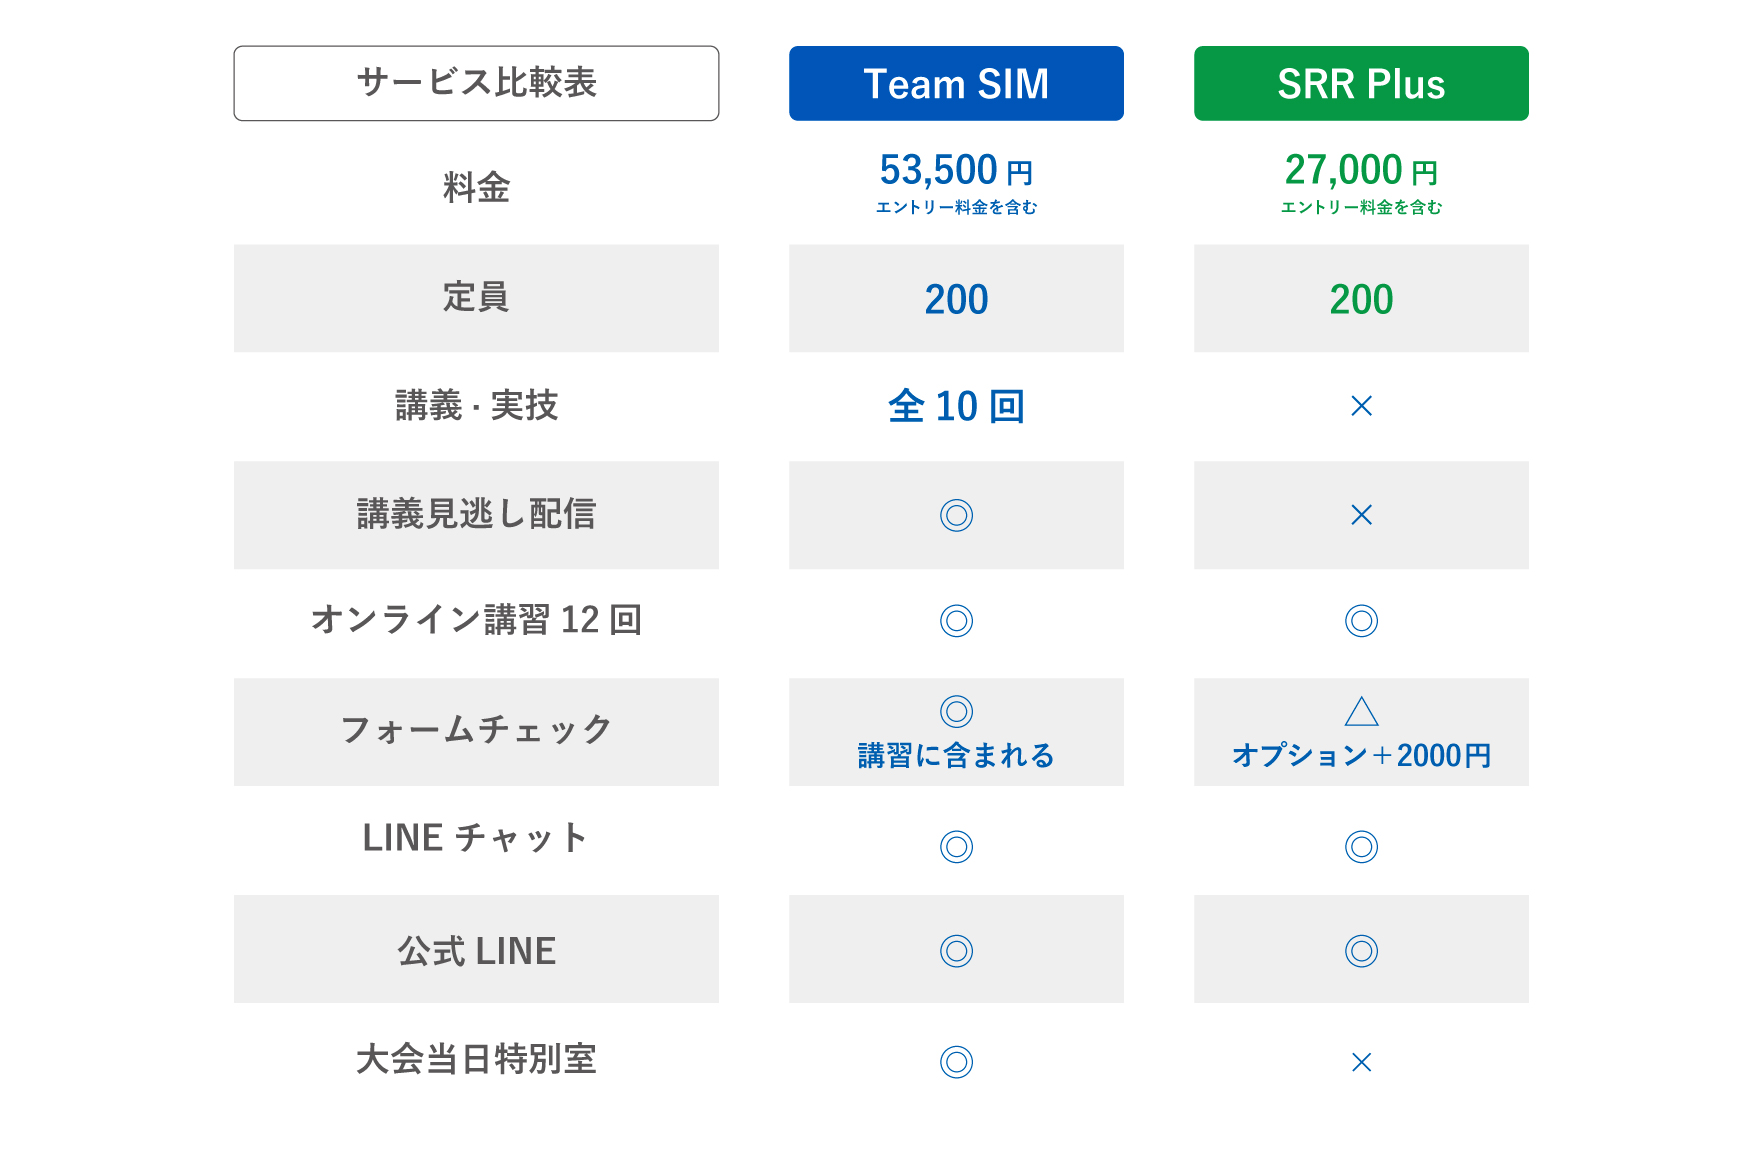Click the X mark for 講義・実技 under SRR Plus
Viewport: 1761px width, 1157px height.
coord(1361,406)
